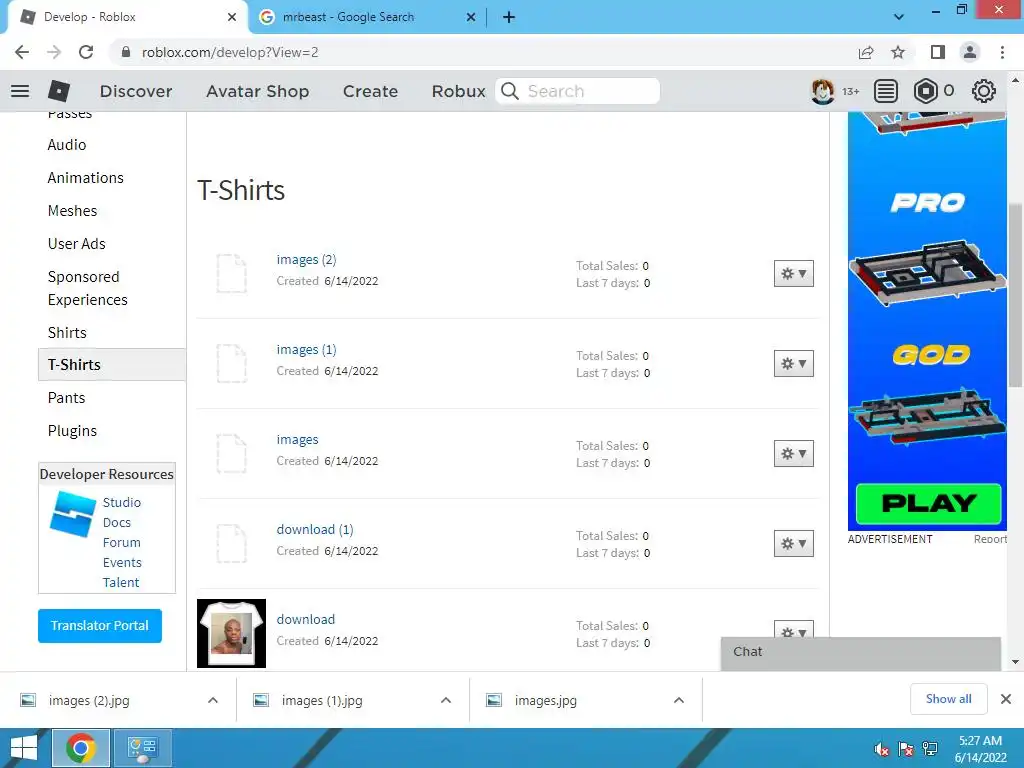The width and height of the screenshot is (1024, 768).
Task: Open options arrow for images (2).jpg download
Action: (x=213, y=700)
